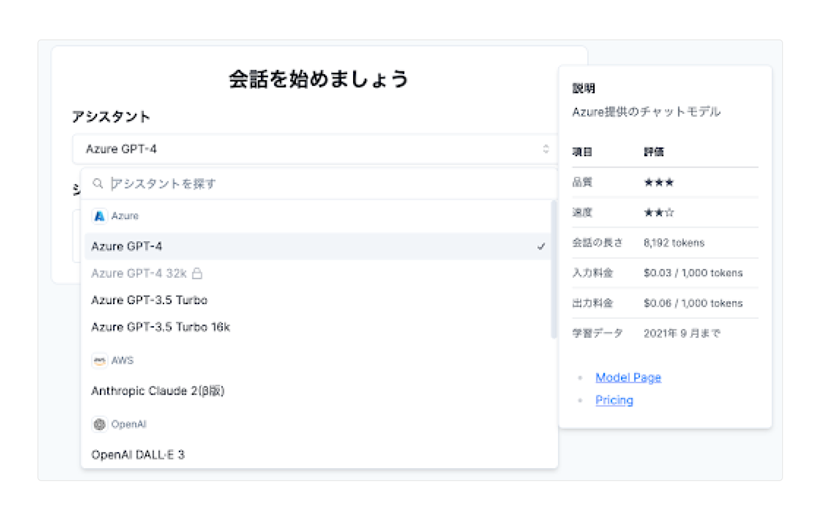
Task: Select Anthropic Claude 2(β版) under AWS
Action: [157, 391]
